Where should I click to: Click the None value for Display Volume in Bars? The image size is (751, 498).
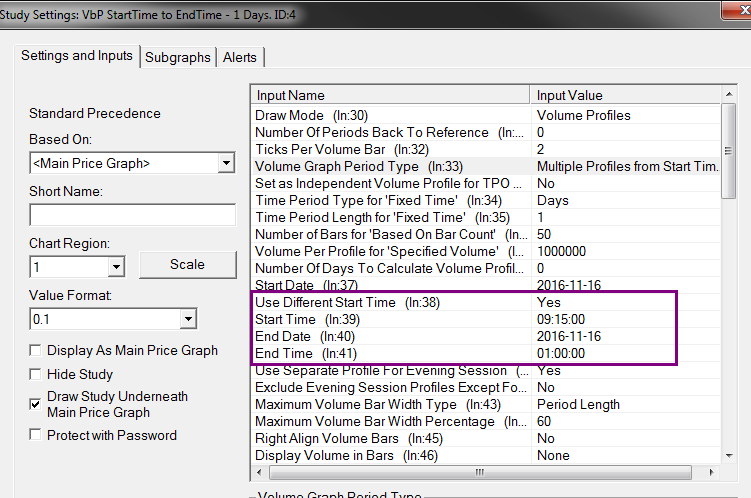tap(626, 455)
